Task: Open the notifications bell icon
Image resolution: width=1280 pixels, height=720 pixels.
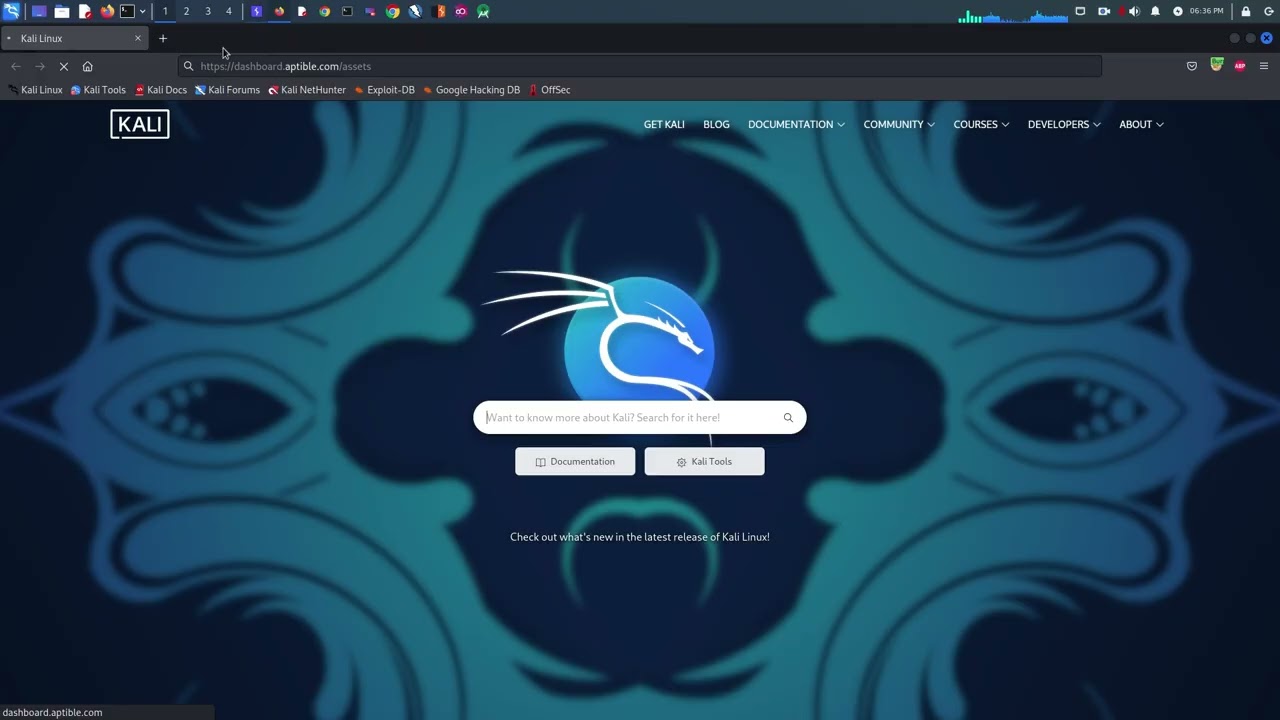Action: [1155, 11]
